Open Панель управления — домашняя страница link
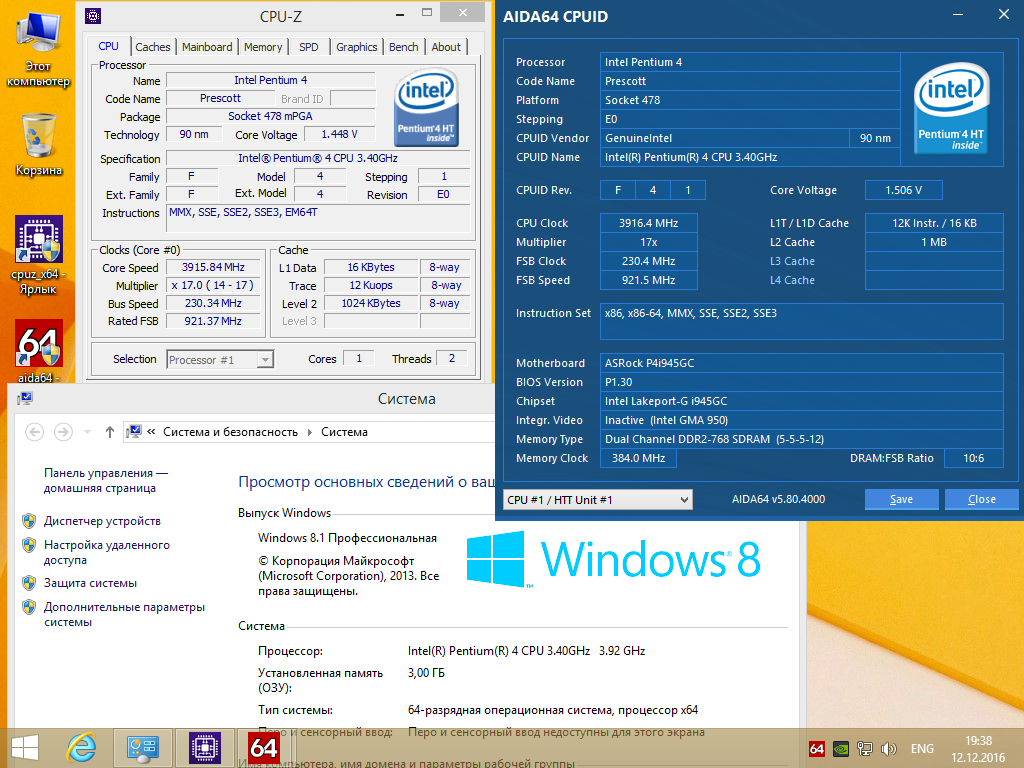1024x768 pixels. click(106, 480)
